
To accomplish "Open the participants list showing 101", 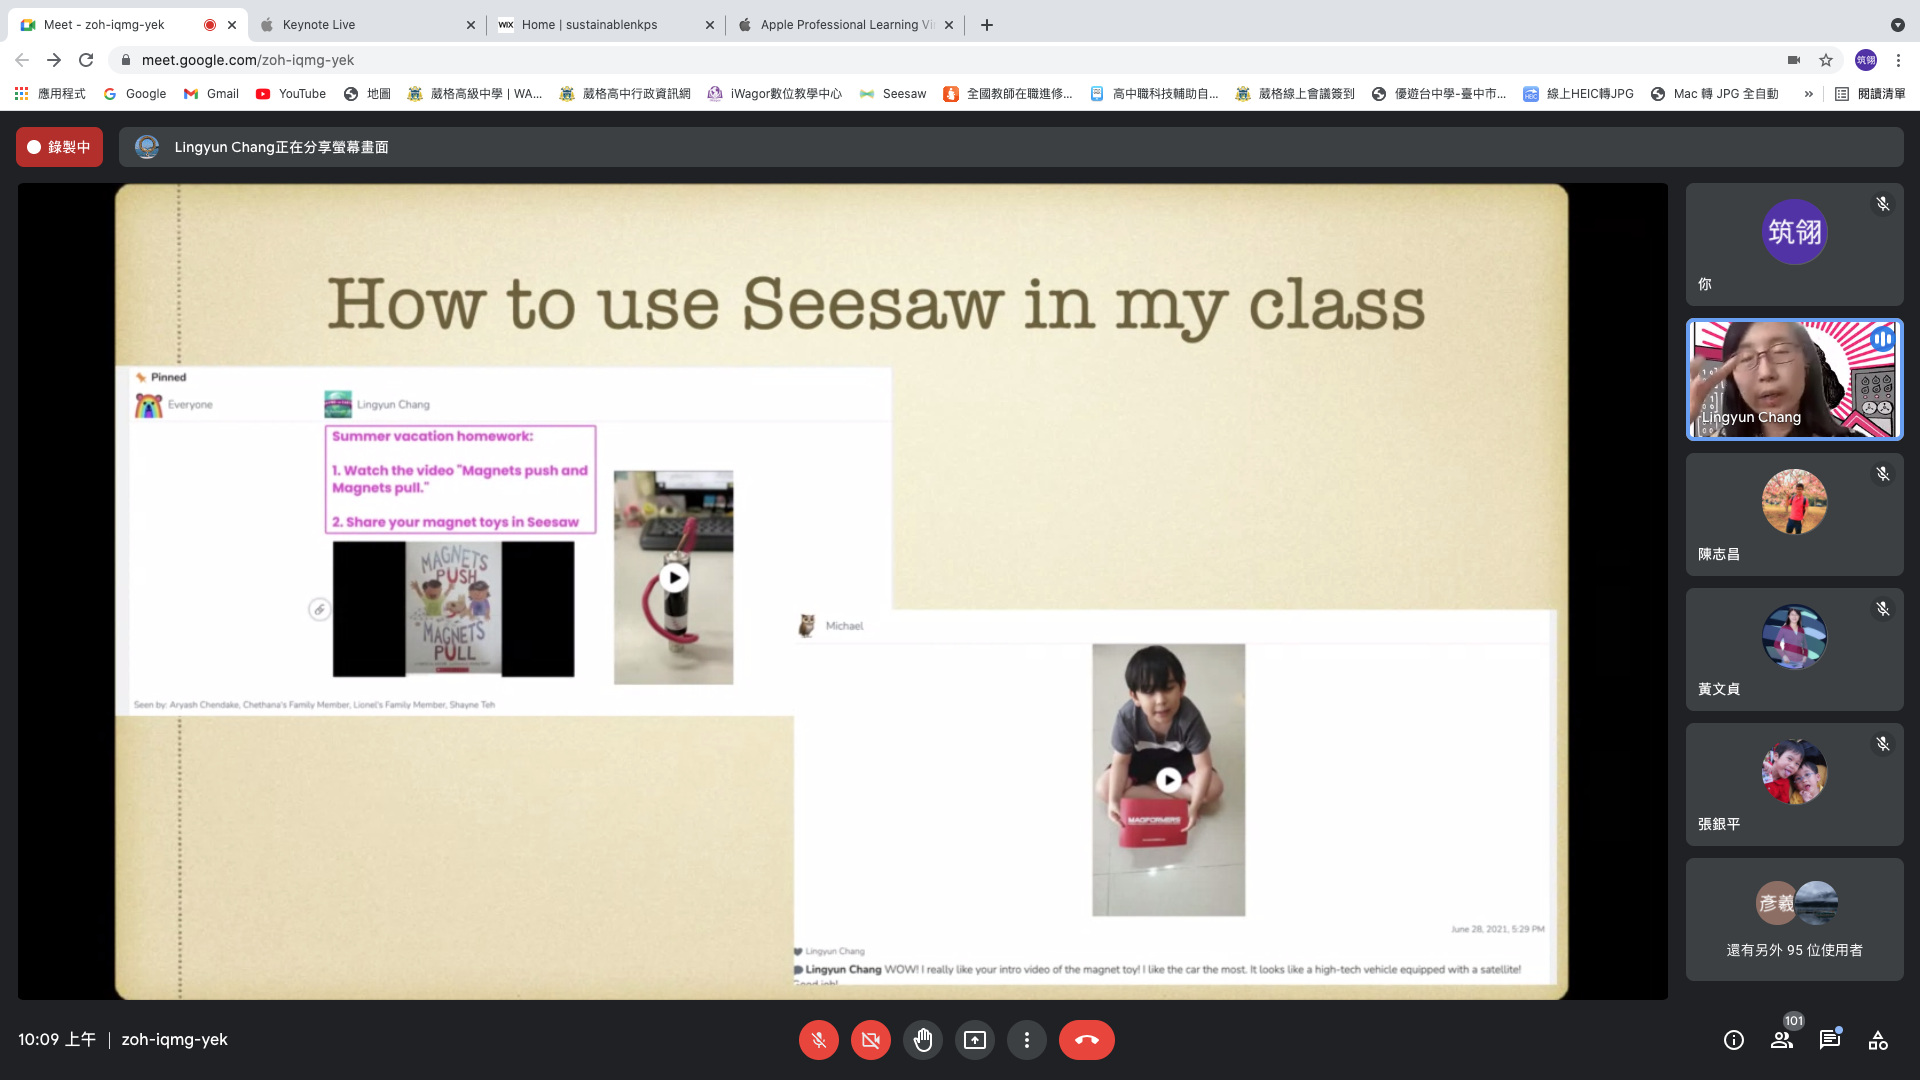I will click(1782, 1040).
